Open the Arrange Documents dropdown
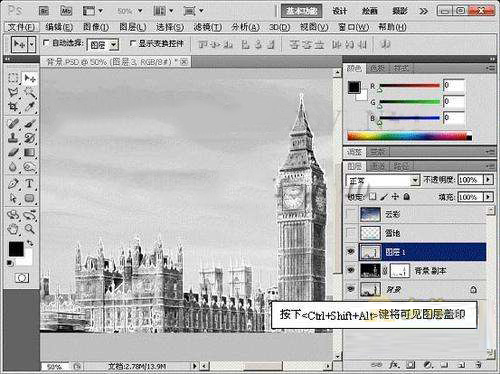500x374 pixels. tap(163, 11)
